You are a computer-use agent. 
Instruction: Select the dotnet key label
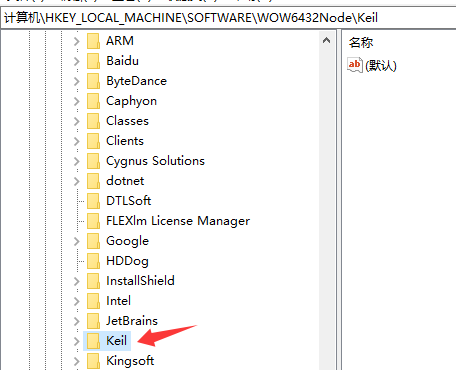point(125,181)
